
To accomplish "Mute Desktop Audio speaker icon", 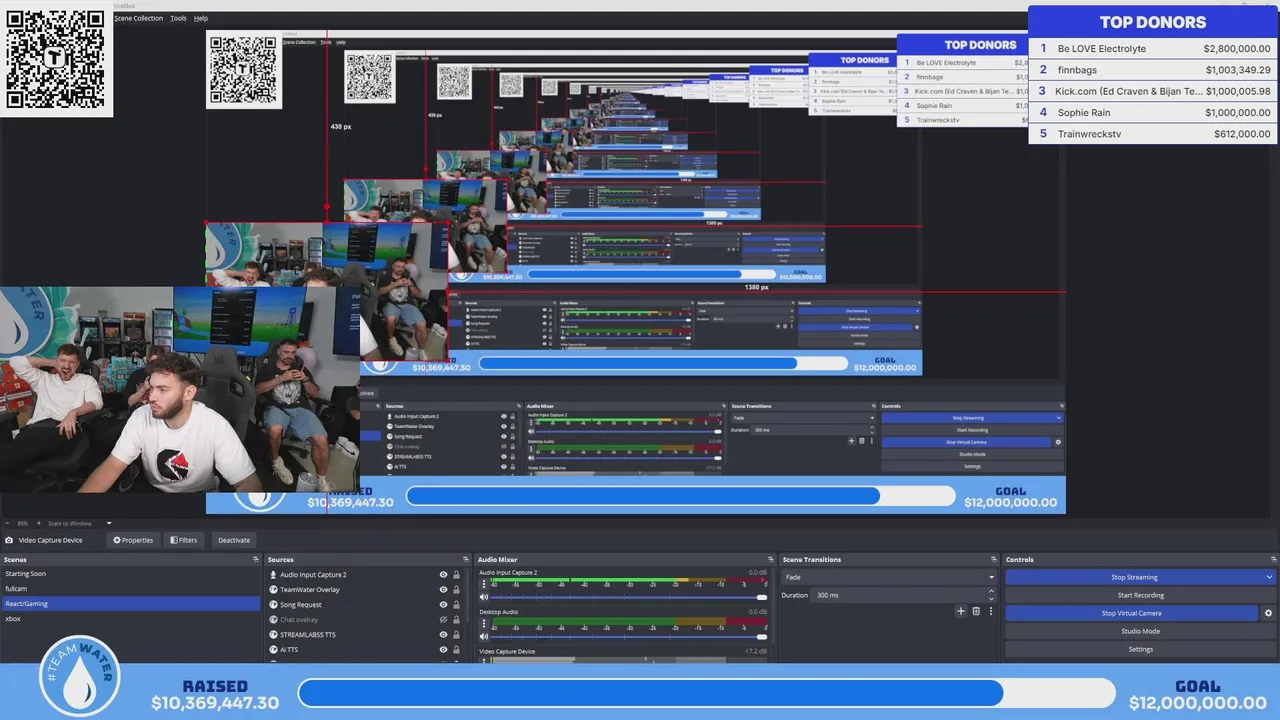I will pos(484,636).
